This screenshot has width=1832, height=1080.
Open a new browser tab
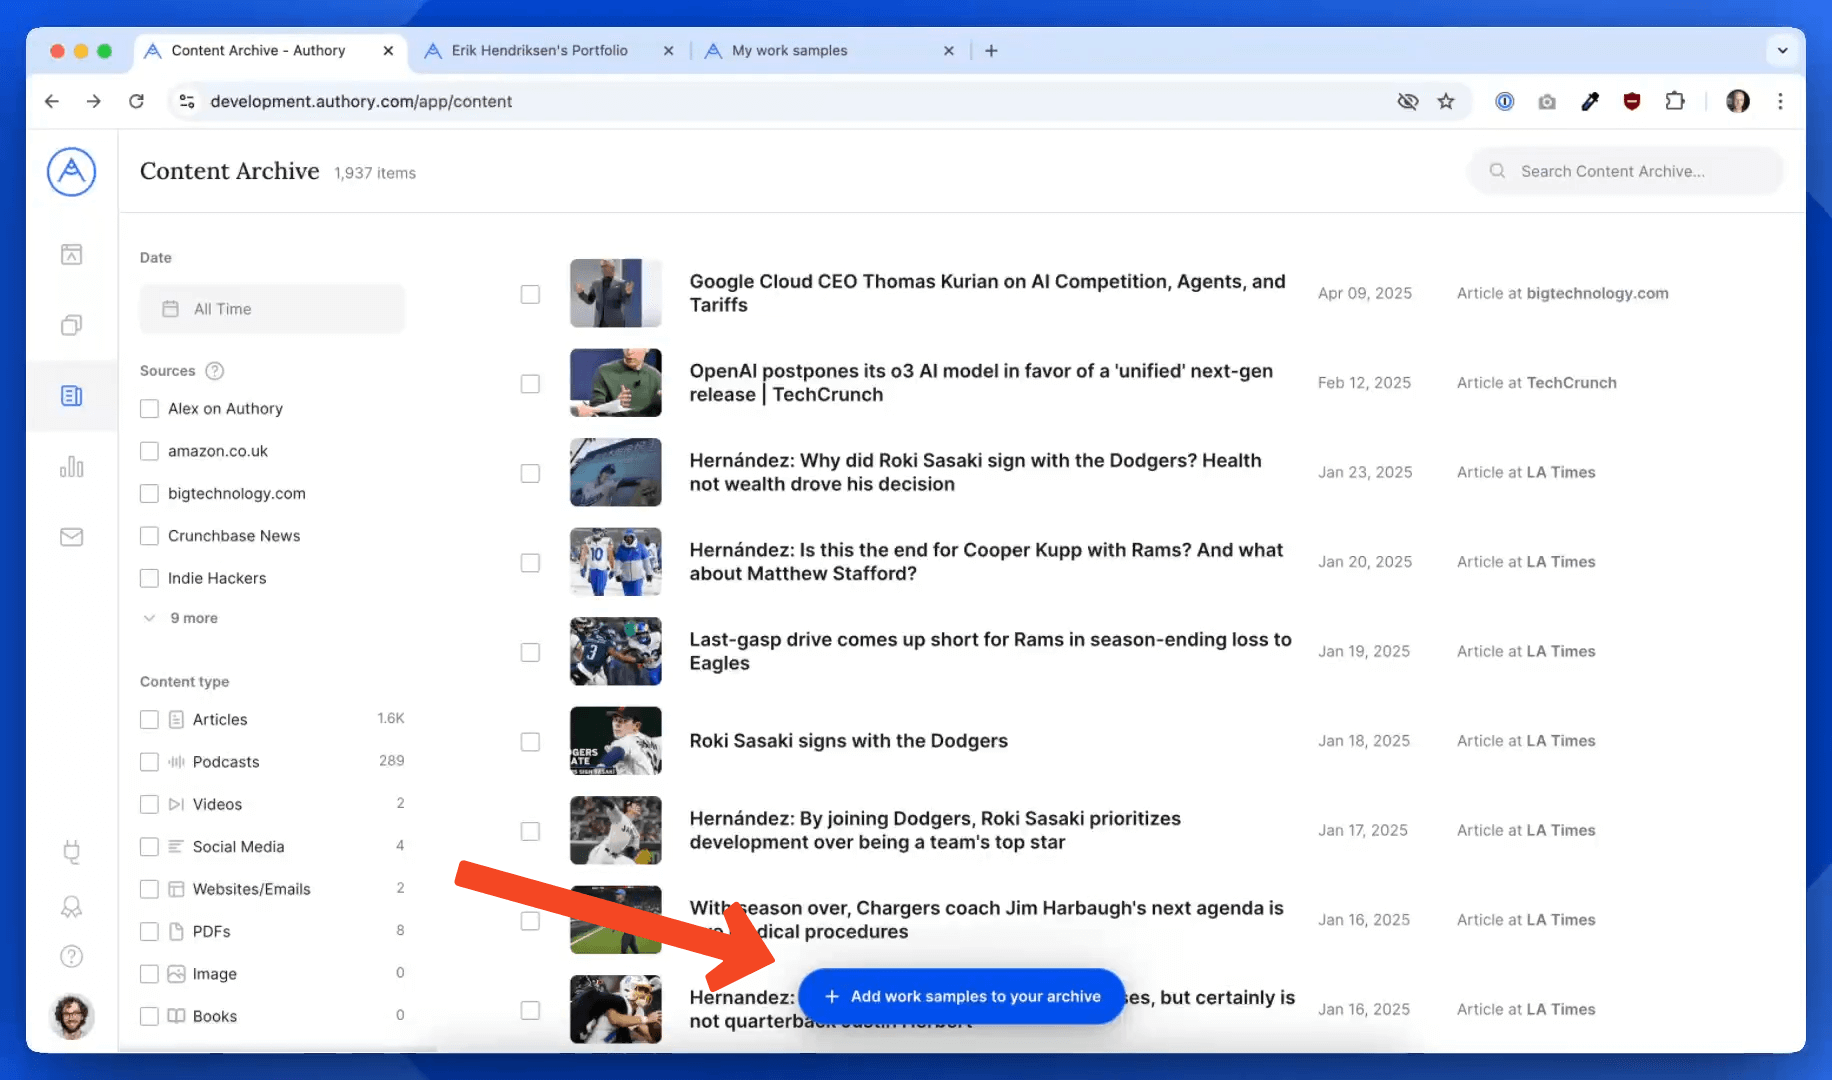[x=991, y=50]
